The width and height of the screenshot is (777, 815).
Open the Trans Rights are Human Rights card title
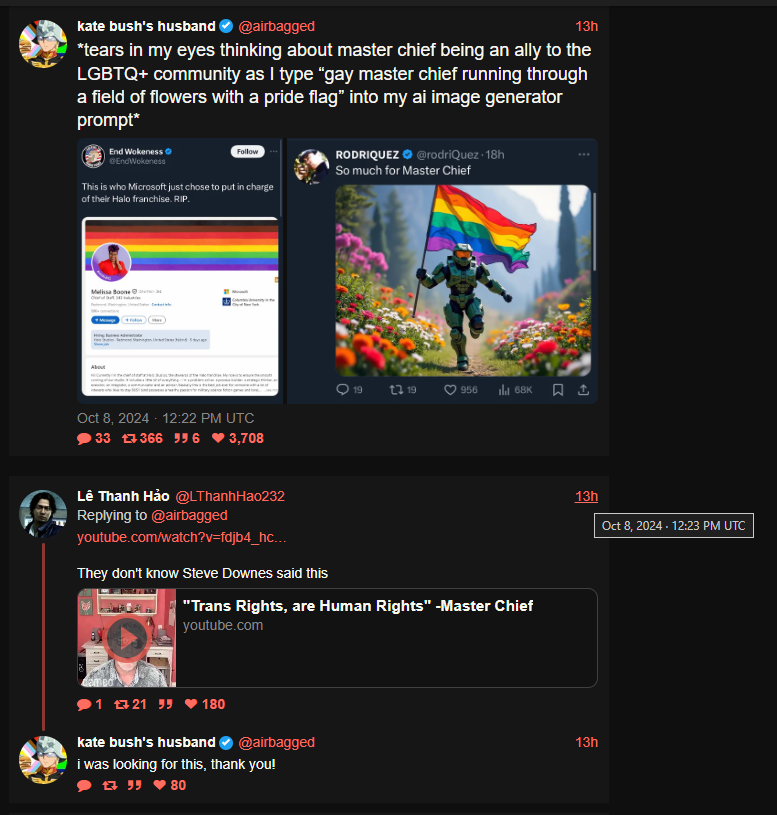point(358,606)
